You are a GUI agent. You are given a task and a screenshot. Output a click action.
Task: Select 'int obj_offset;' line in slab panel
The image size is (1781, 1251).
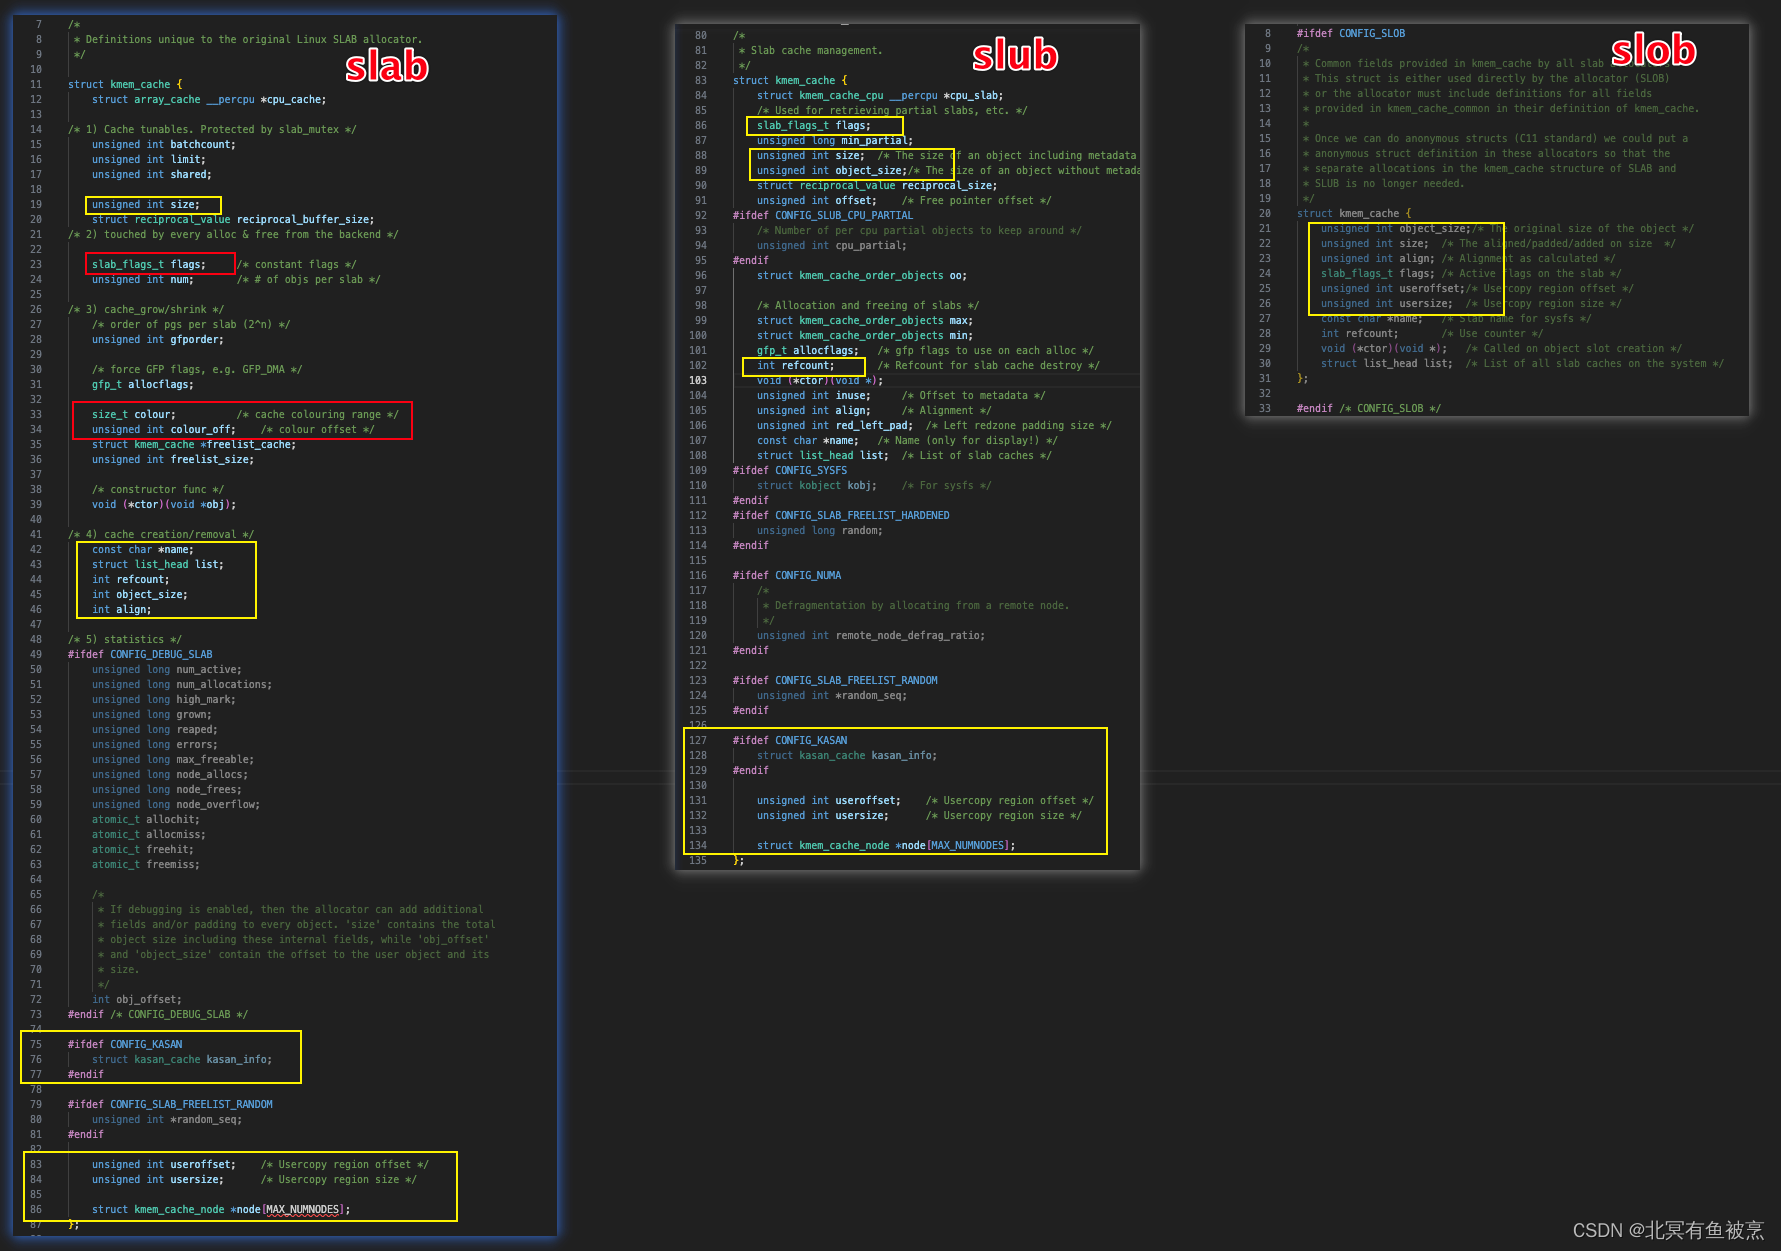tap(137, 999)
